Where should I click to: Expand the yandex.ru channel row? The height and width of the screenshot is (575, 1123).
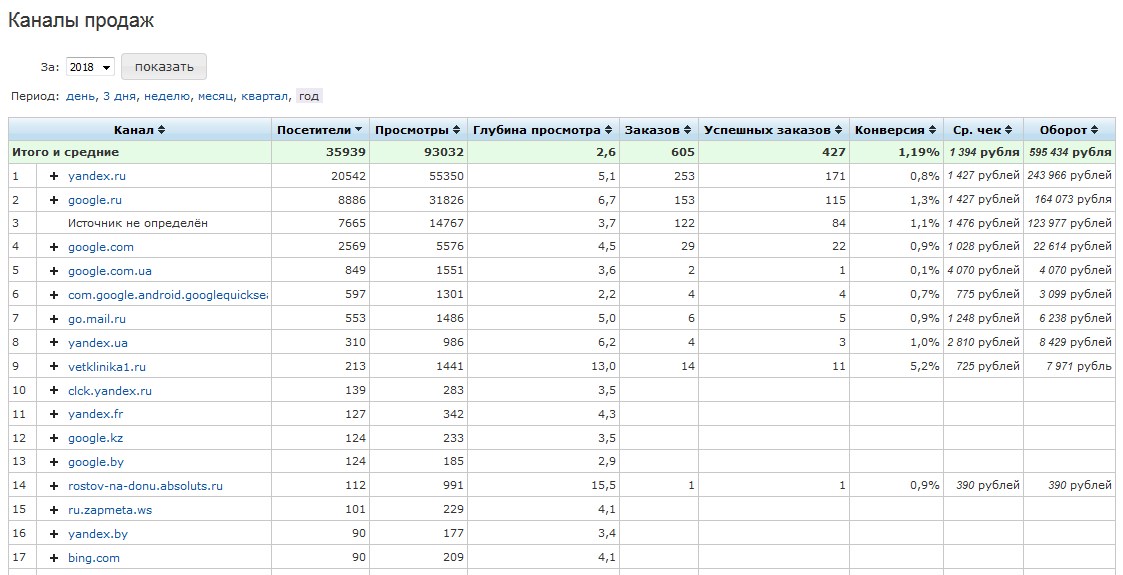pos(54,176)
